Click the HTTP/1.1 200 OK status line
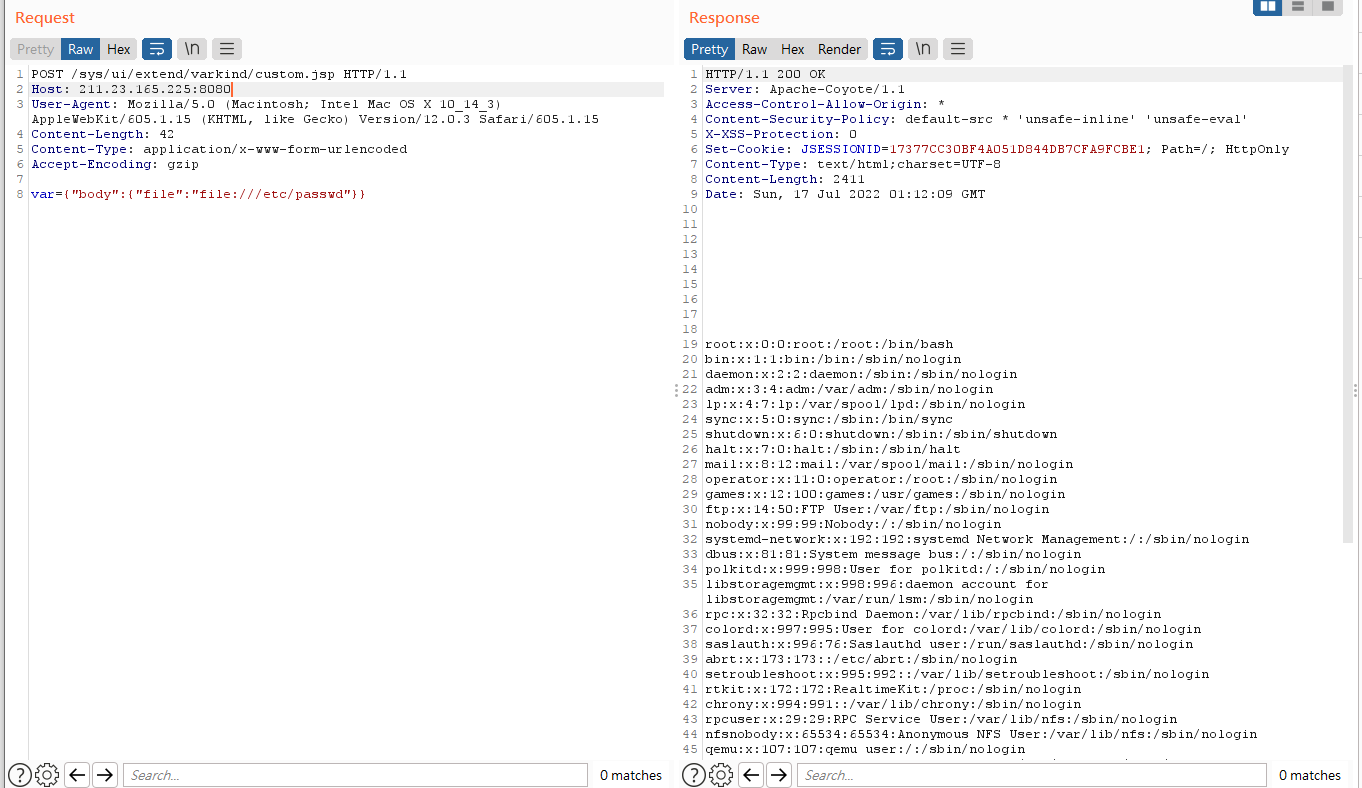Image resolution: width=1362 pixels, height=788 pixels. (x=765, y=74)
